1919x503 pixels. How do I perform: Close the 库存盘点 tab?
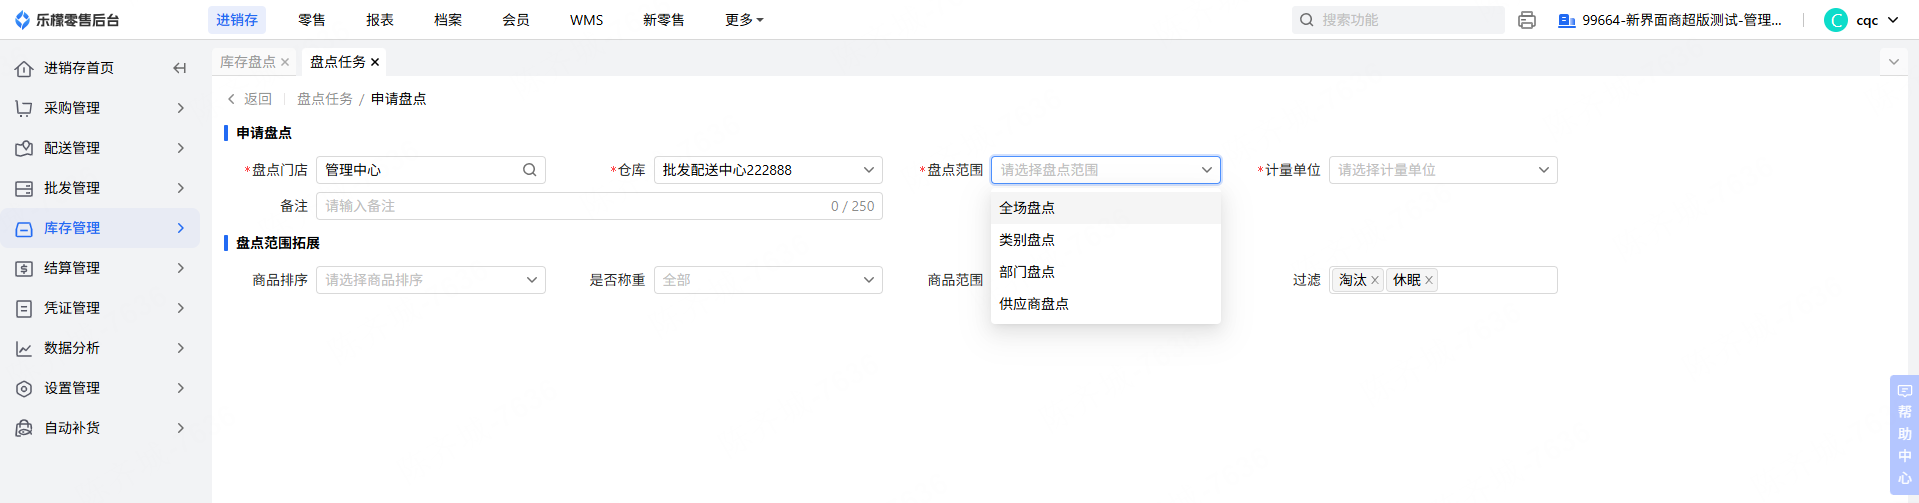click(x=285, y=62)
